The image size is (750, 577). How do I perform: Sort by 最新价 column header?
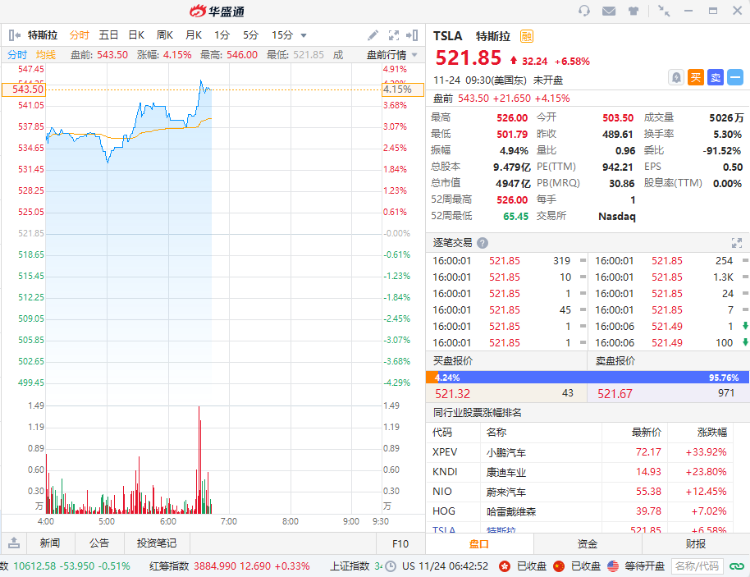(646, 433)
